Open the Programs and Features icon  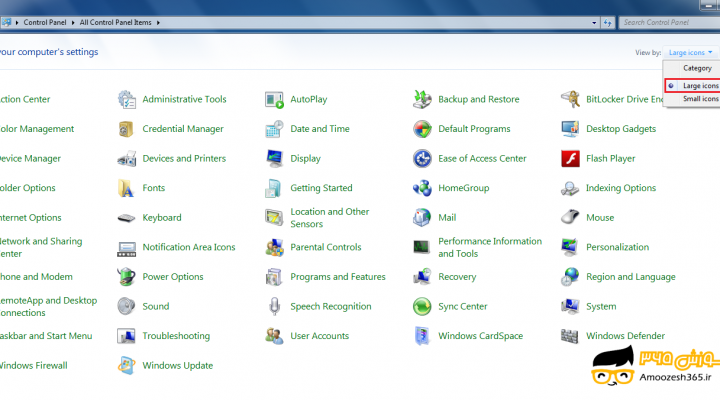click(274, 277)
